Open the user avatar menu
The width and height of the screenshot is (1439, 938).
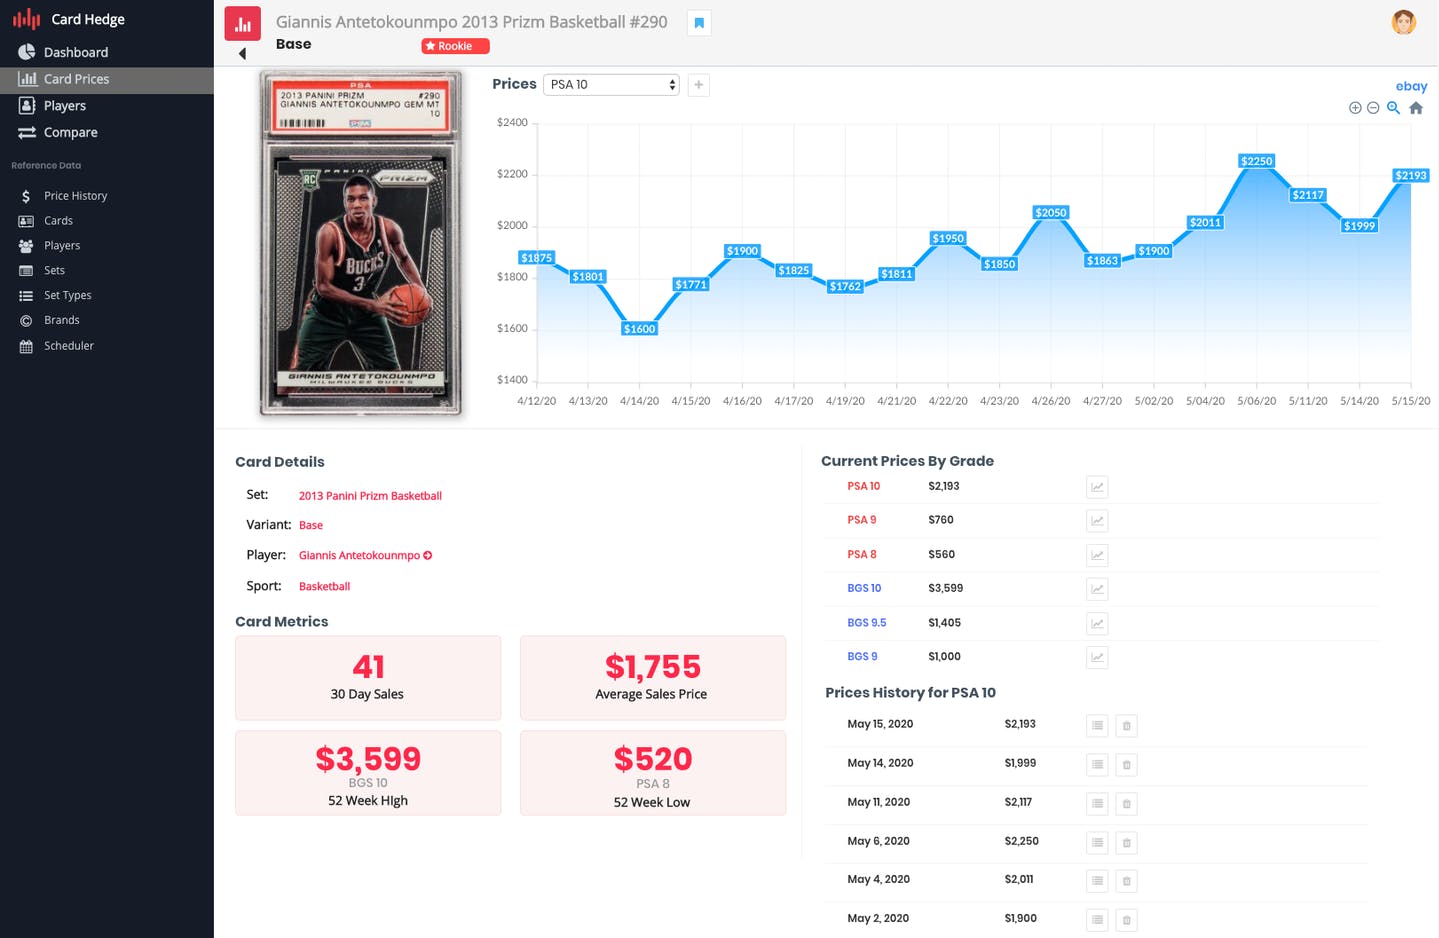(x=1404, y=22)
